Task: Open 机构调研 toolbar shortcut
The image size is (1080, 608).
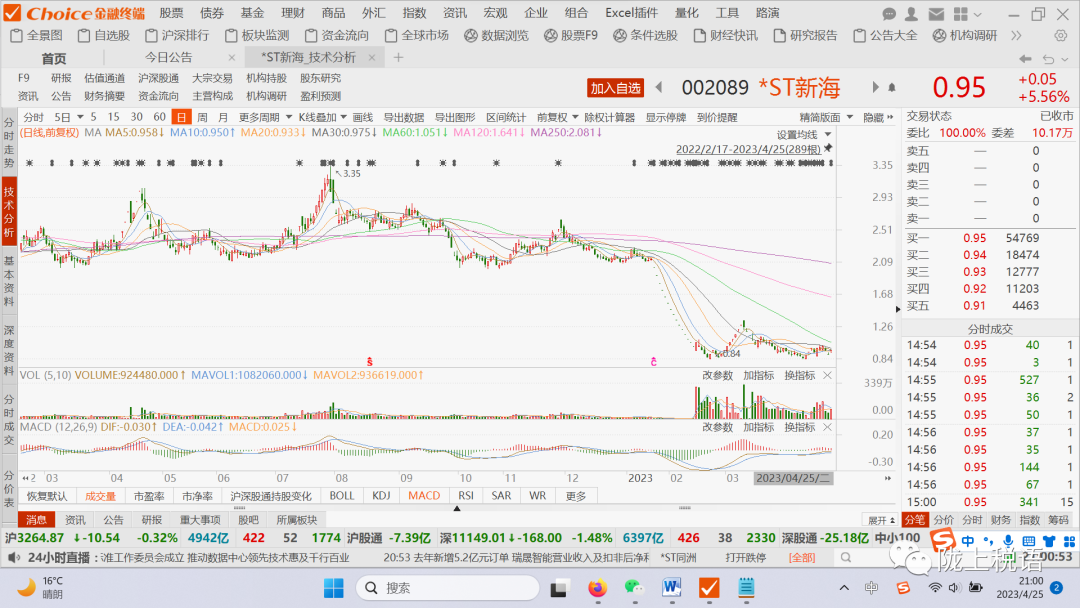Action: [x=964, y=35]
